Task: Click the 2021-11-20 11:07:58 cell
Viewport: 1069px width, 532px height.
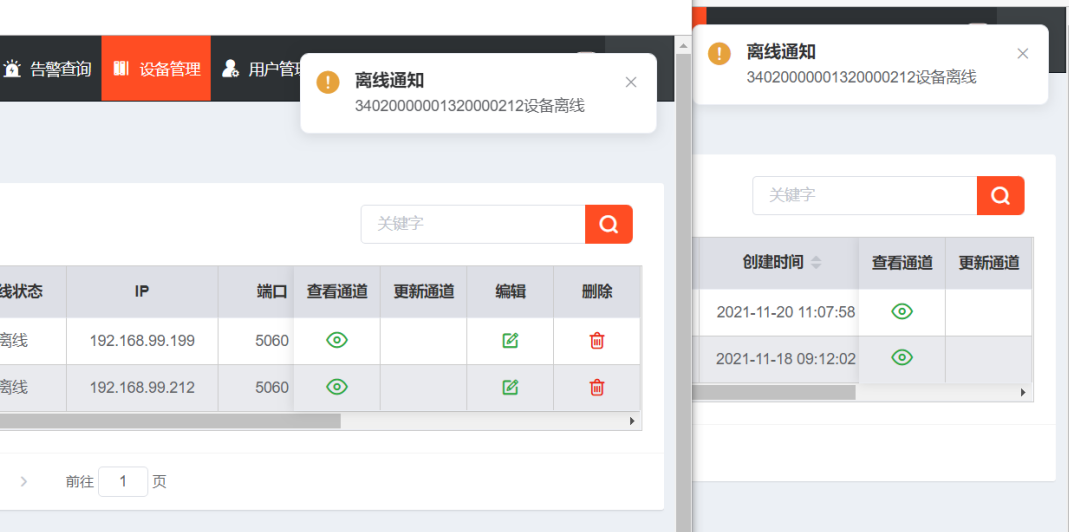Action: [x=785, y=312]
